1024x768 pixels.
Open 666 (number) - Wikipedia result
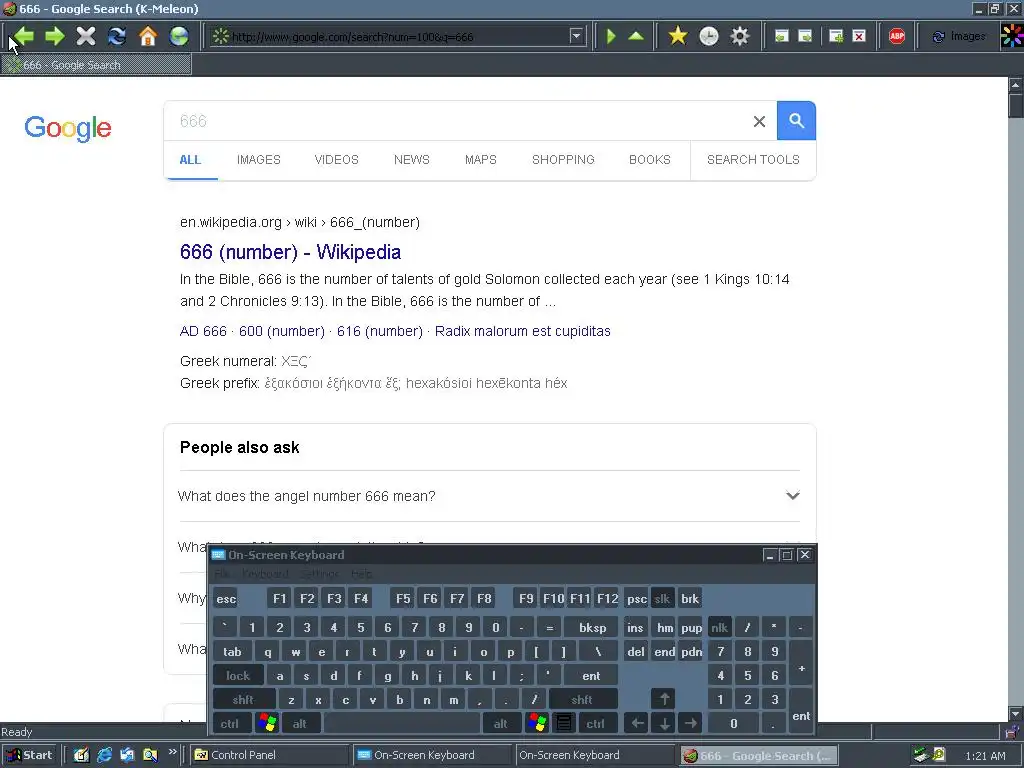pyautogui.click(x=290, y=252)
